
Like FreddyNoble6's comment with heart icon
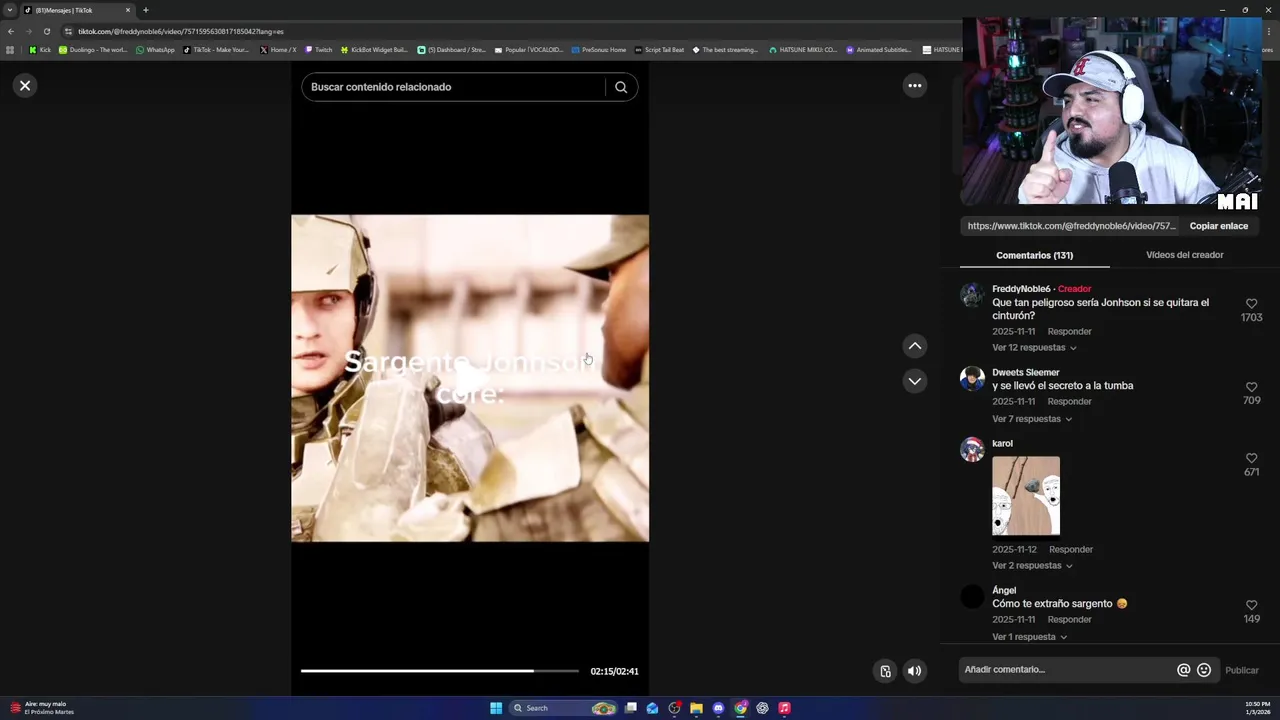tap(1251, 303)
